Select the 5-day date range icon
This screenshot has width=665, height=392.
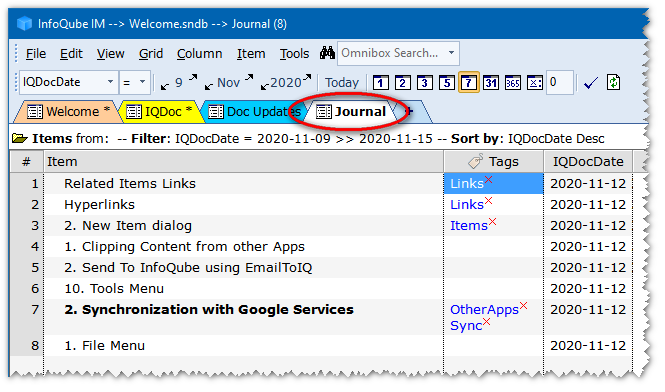click(447, 83)
